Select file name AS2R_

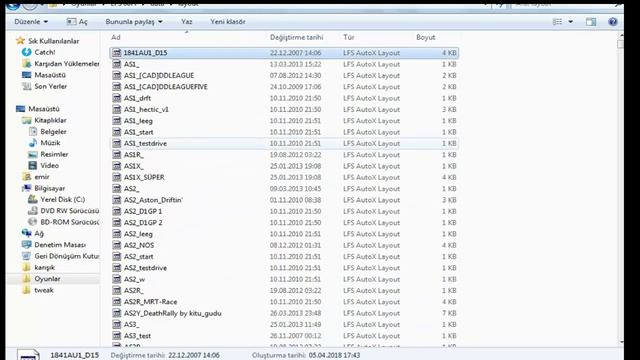tap(133, 291)
